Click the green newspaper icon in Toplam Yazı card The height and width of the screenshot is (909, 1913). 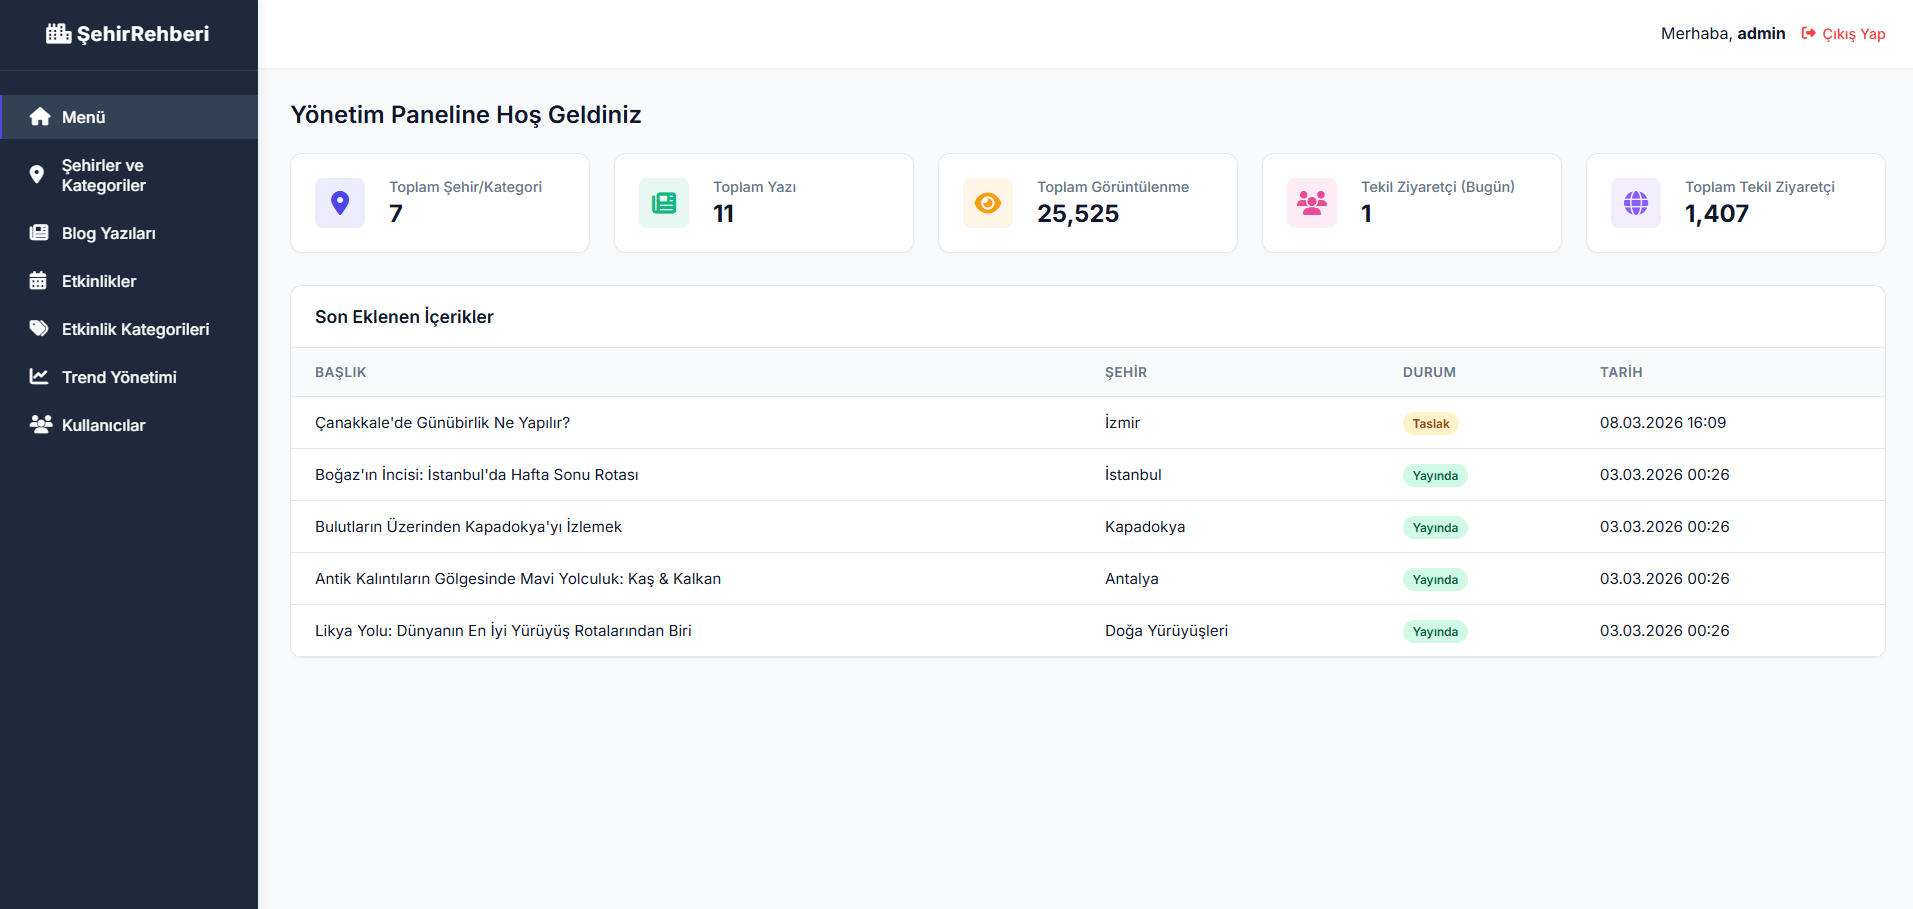(x=663, y=203)
